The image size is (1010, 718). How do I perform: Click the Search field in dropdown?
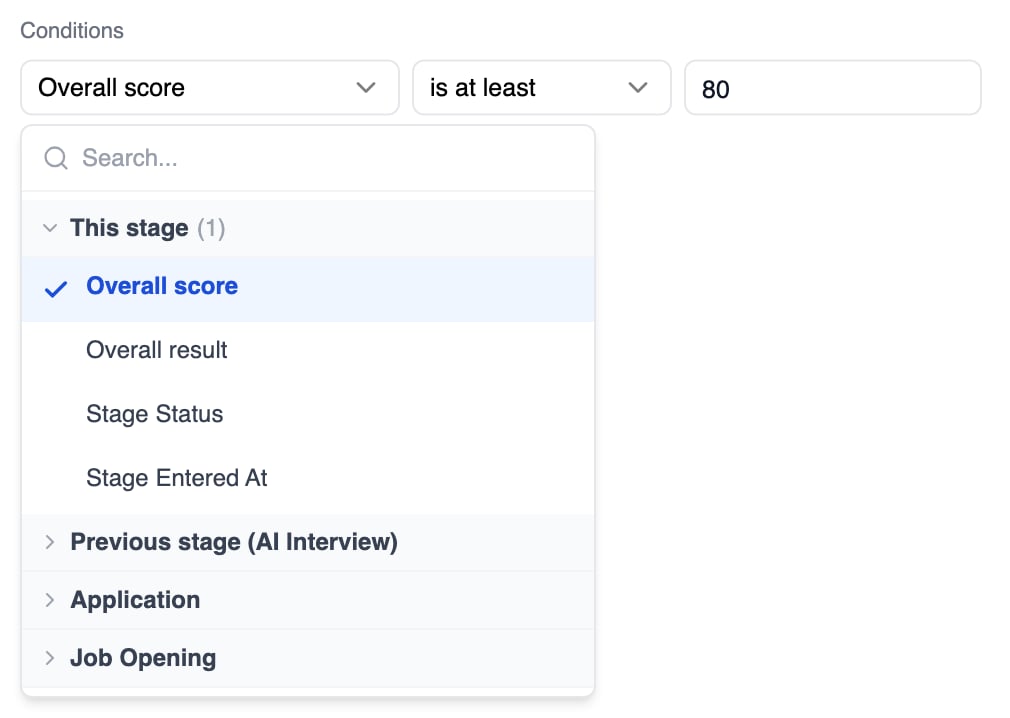point(308,158)
